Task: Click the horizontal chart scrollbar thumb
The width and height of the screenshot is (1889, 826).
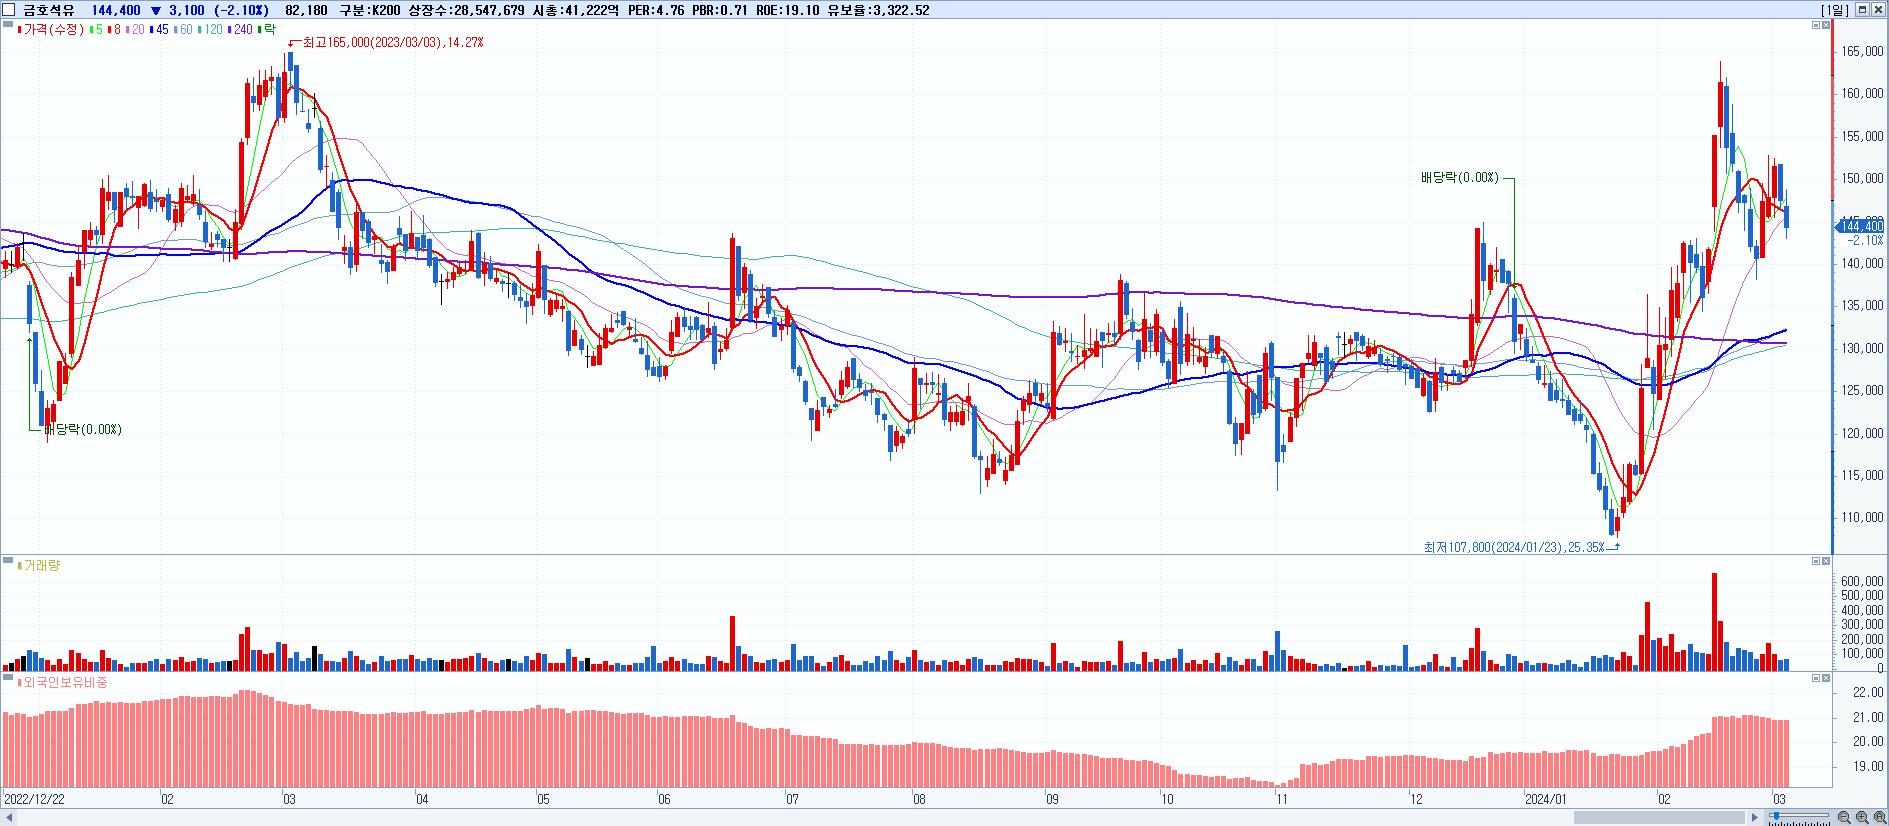Action: pyautogui.click(x=1659, y=817)
